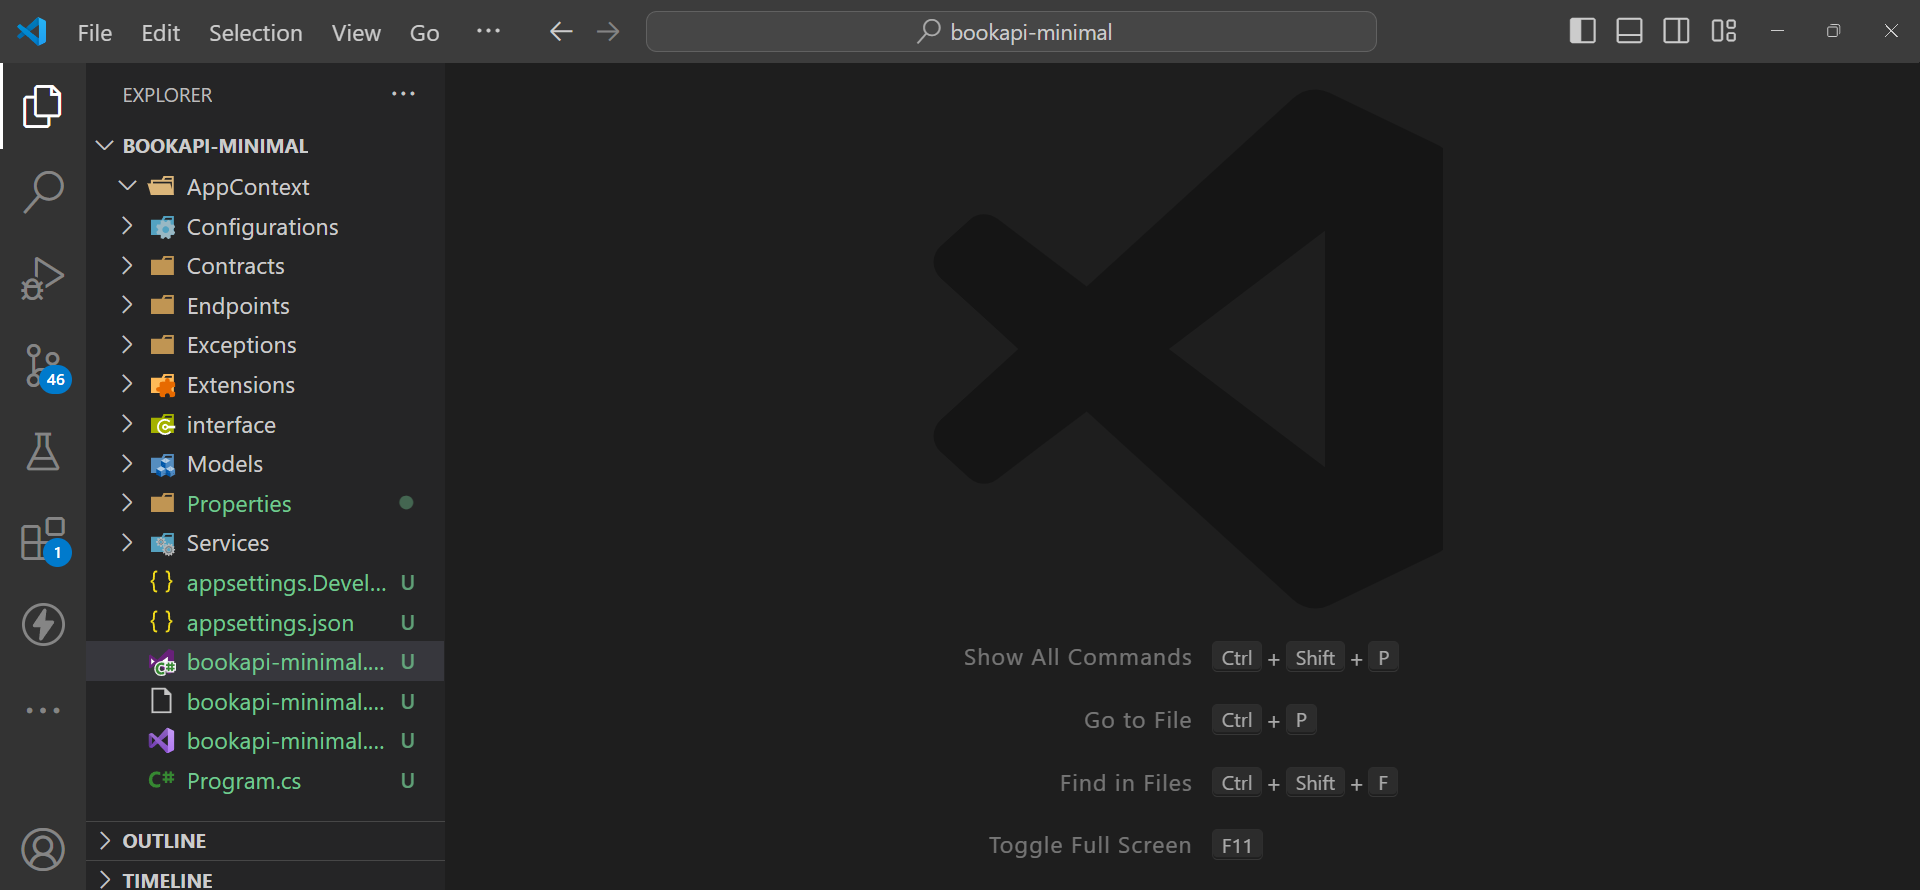1920x890 pixels.
Task: Expand the Endpoints folder
Action: (265, 306)
